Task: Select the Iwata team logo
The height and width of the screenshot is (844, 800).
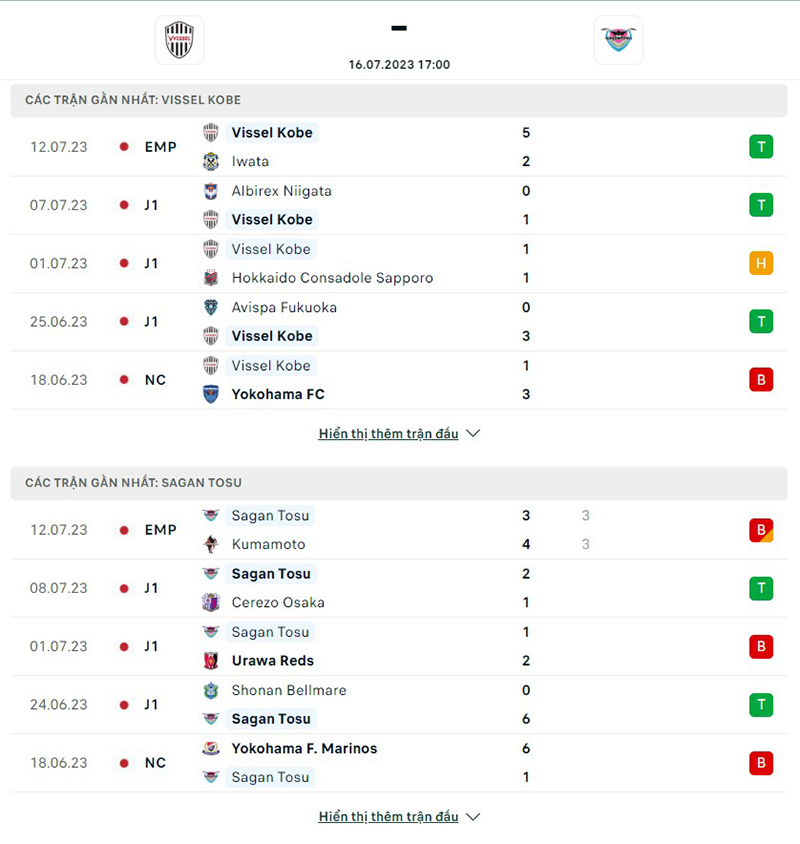Action: pyautogui.click(x=211, y=161)
